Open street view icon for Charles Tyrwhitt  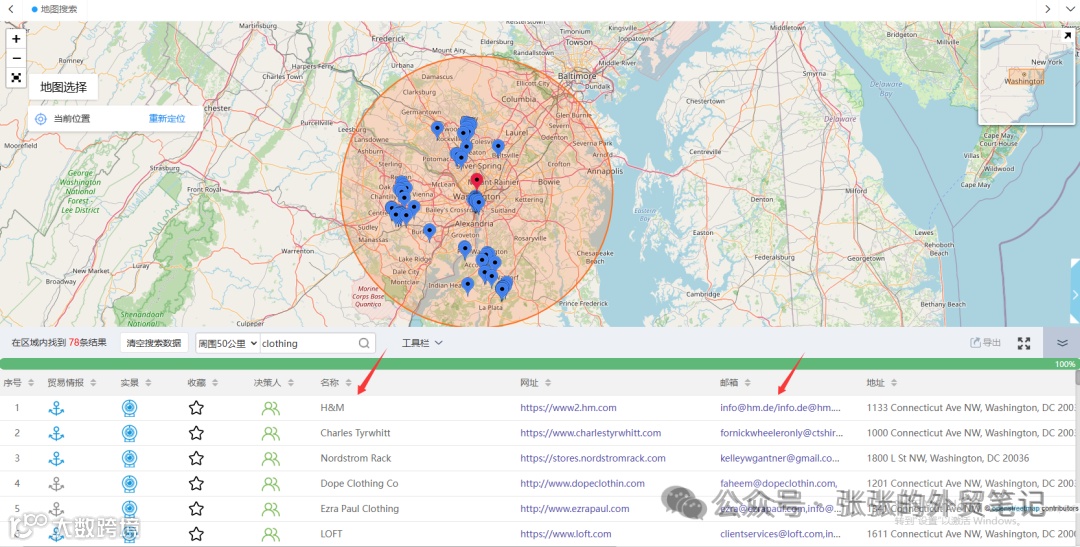point(129,433)
